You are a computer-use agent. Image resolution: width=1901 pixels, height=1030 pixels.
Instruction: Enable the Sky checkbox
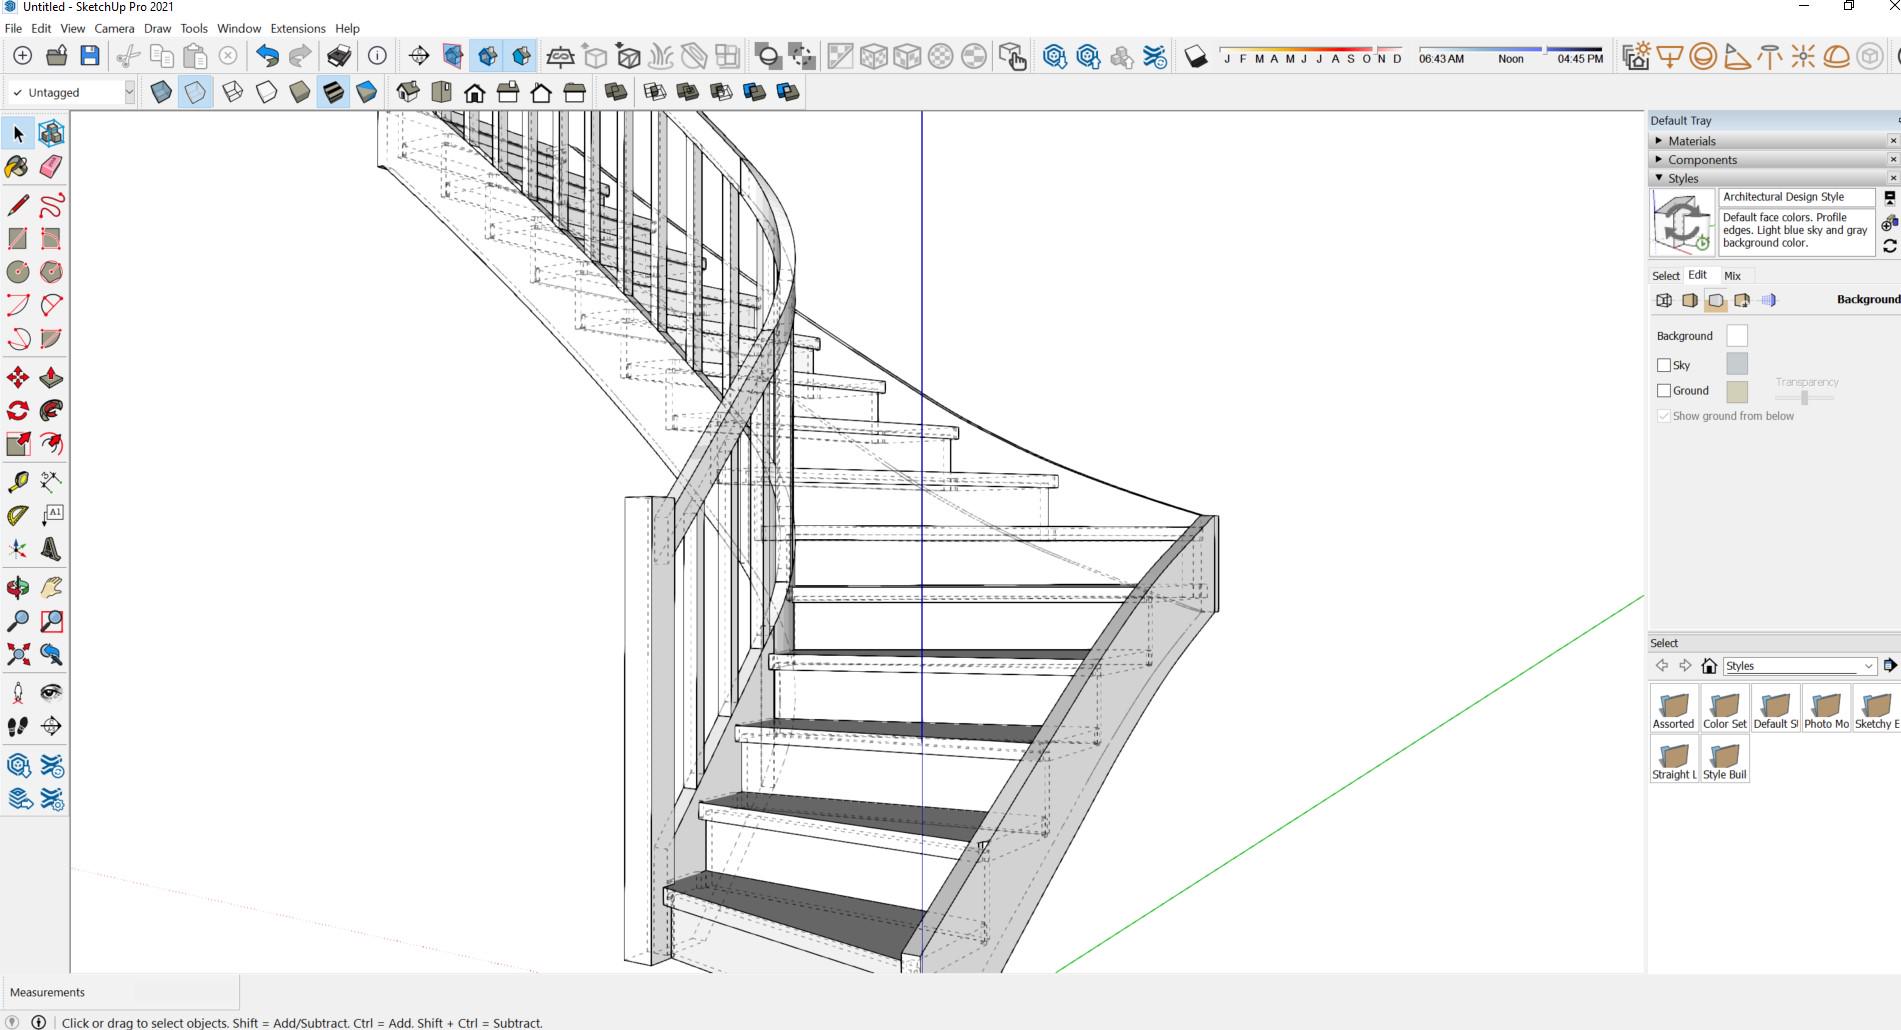click(1664, 365)
